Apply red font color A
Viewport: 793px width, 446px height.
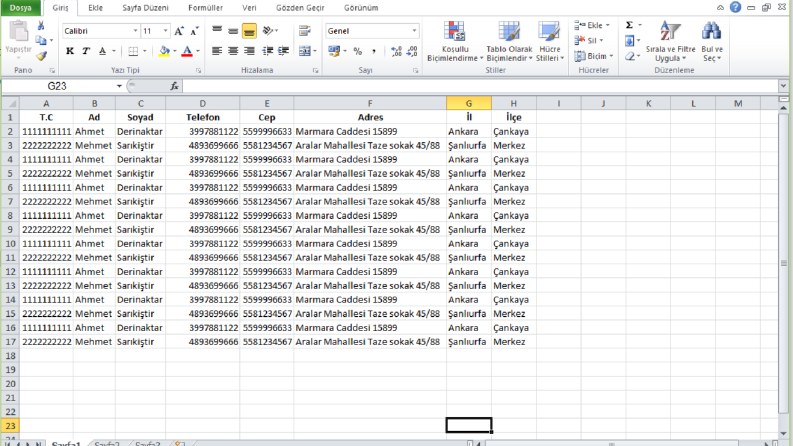[x=187, y=51]
